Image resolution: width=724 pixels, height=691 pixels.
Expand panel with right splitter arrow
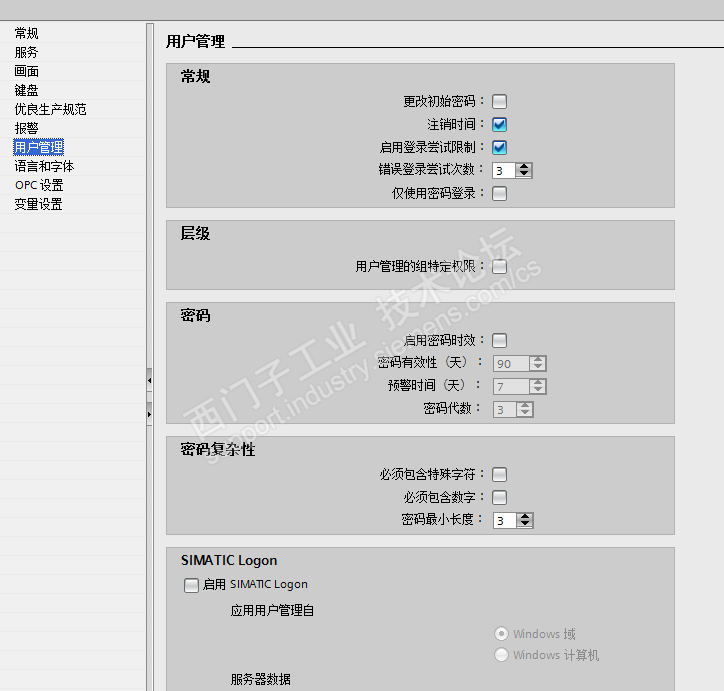[x=149, y=414]
